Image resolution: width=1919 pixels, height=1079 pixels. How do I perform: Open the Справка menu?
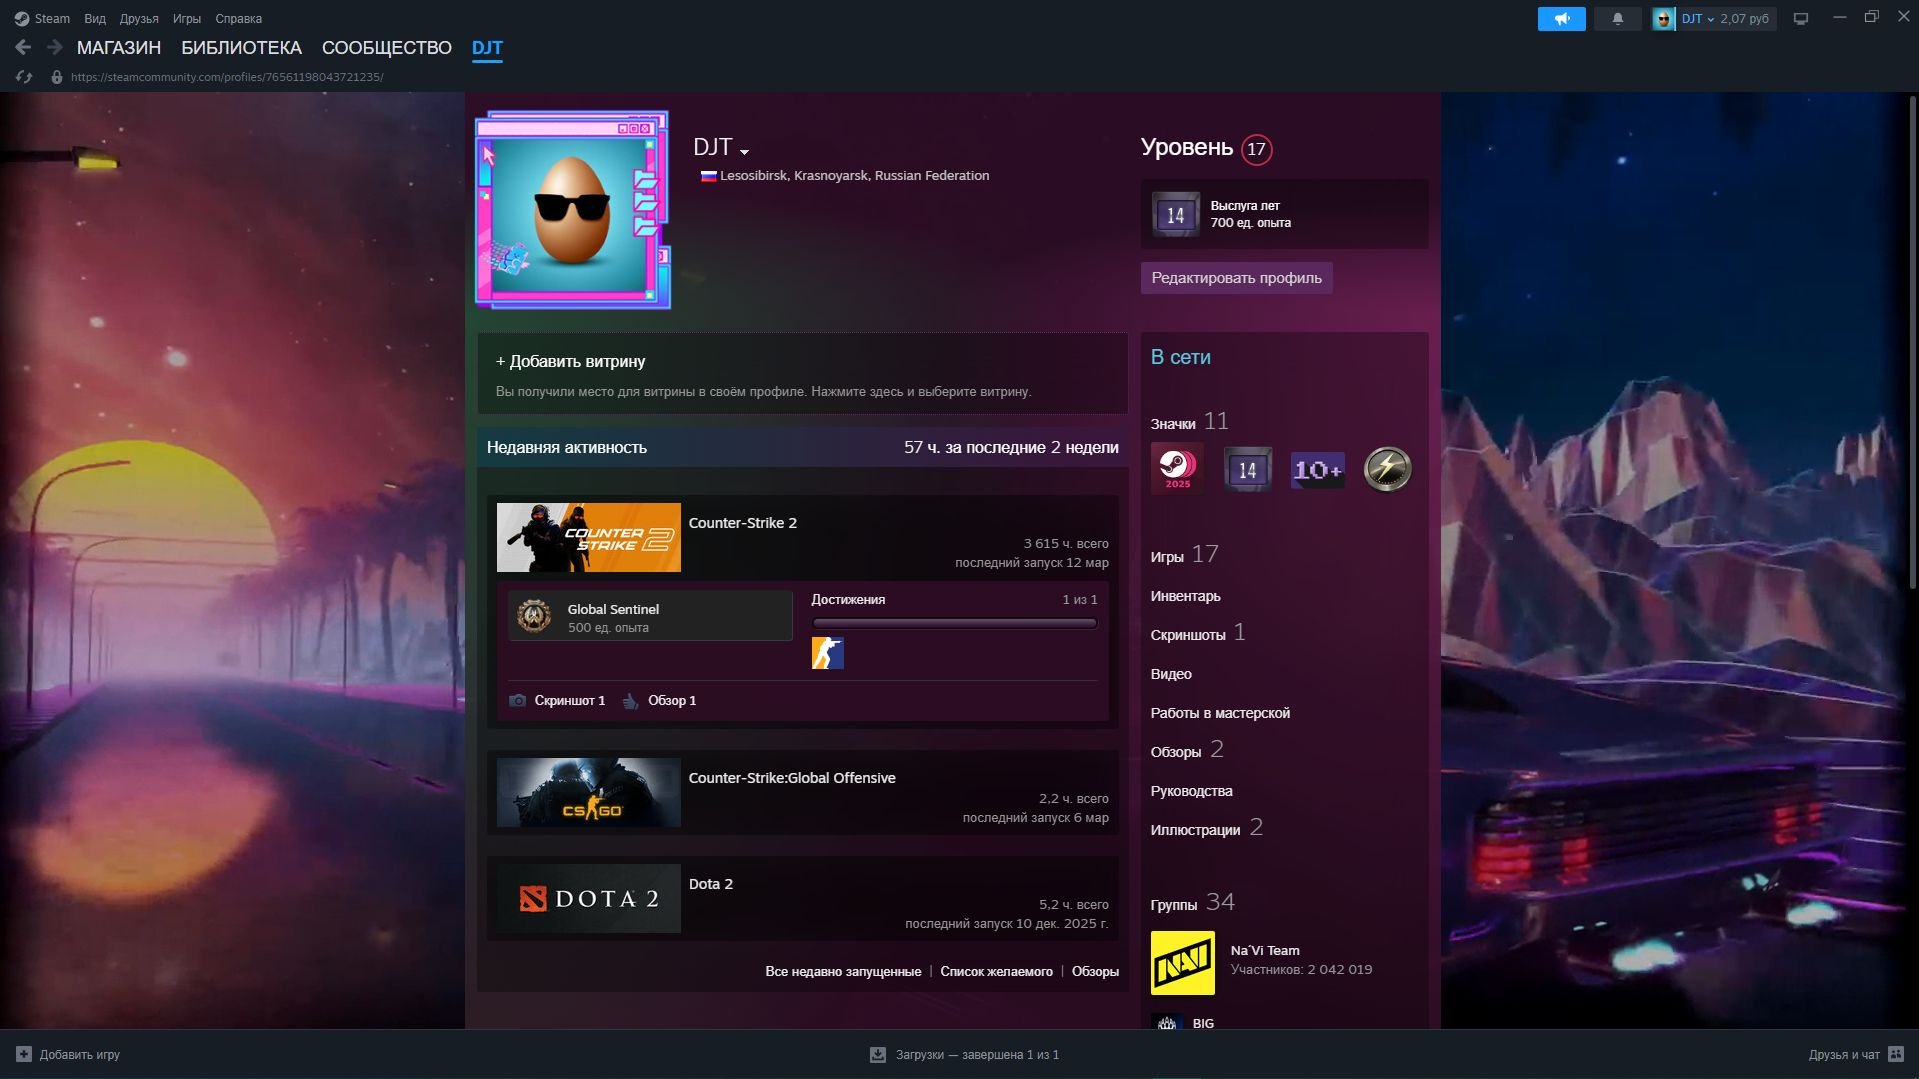(239, 18)
